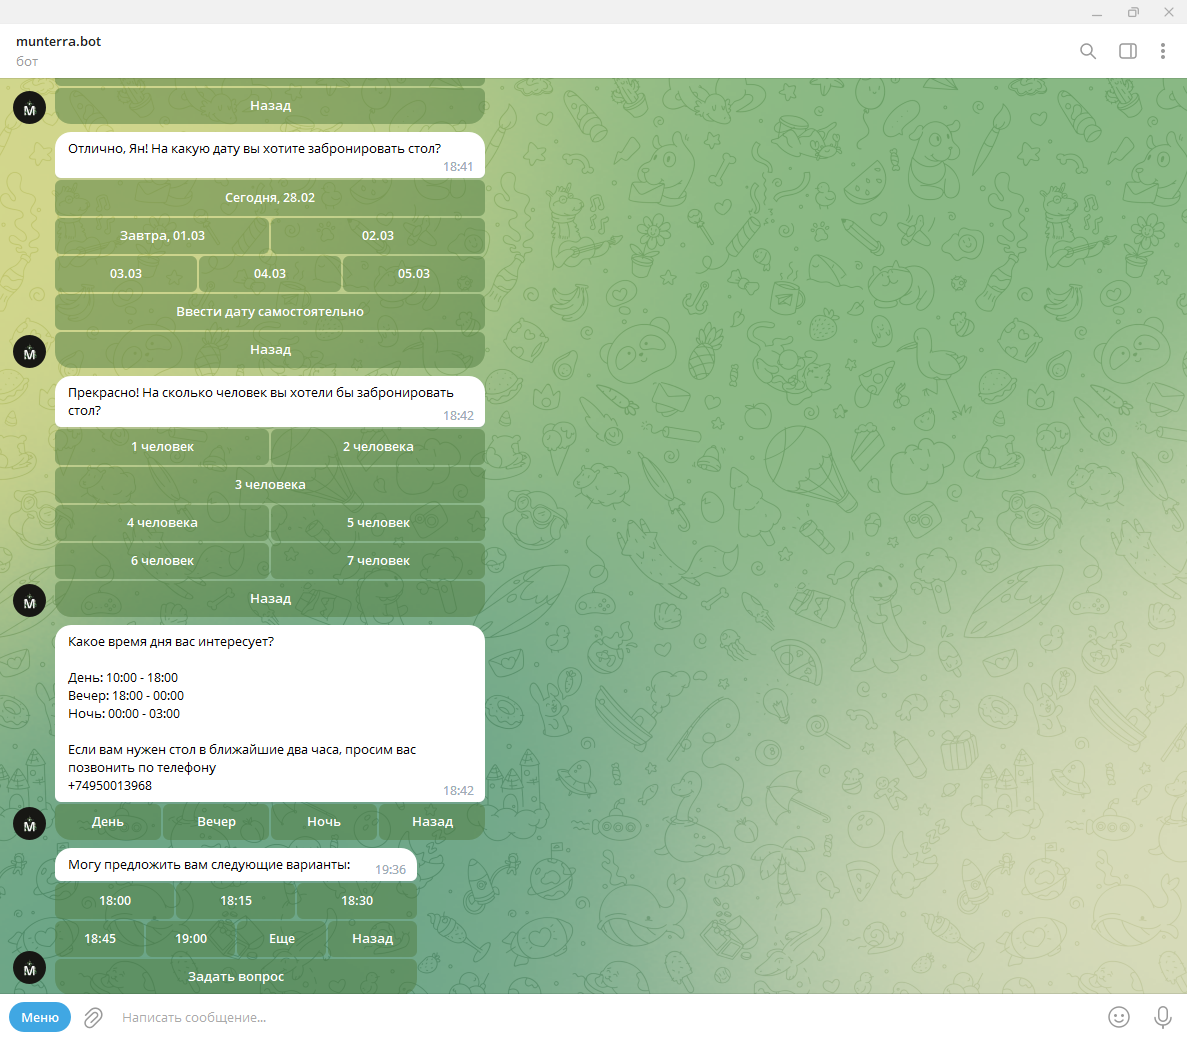The height and width of the screenshot is (1039, 1187).
Task: Click bot avatar beside the date buttons
Action: point(30,352)
